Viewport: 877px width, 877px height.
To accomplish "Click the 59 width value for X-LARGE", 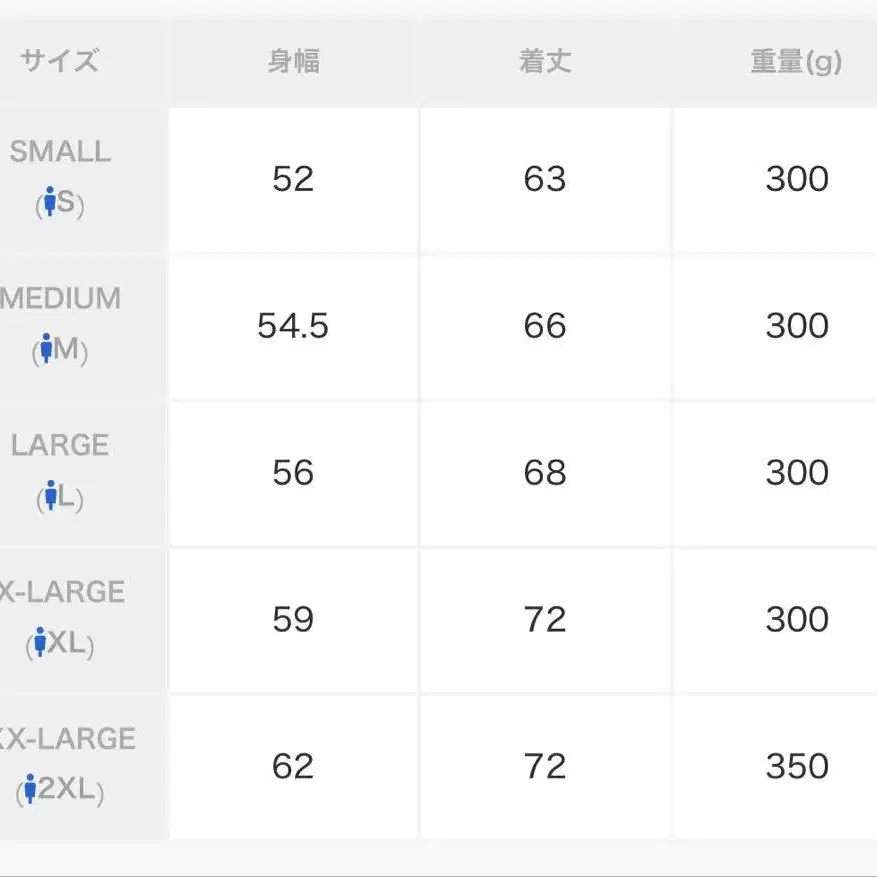I will coord(293,619).
